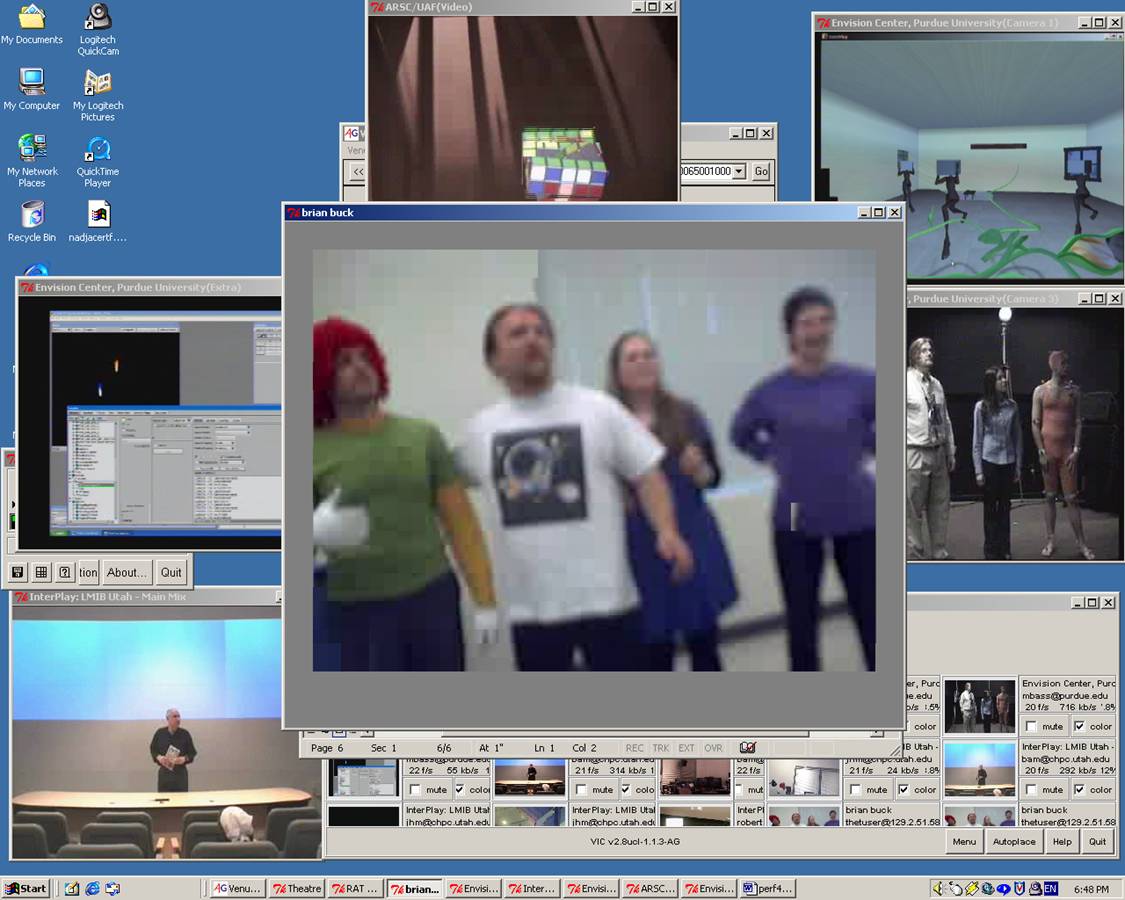Click the question mark help icon
Image resolution: width=1125 pixels, height=900 pixels.
pyautogui.click(x=65, y=572)
